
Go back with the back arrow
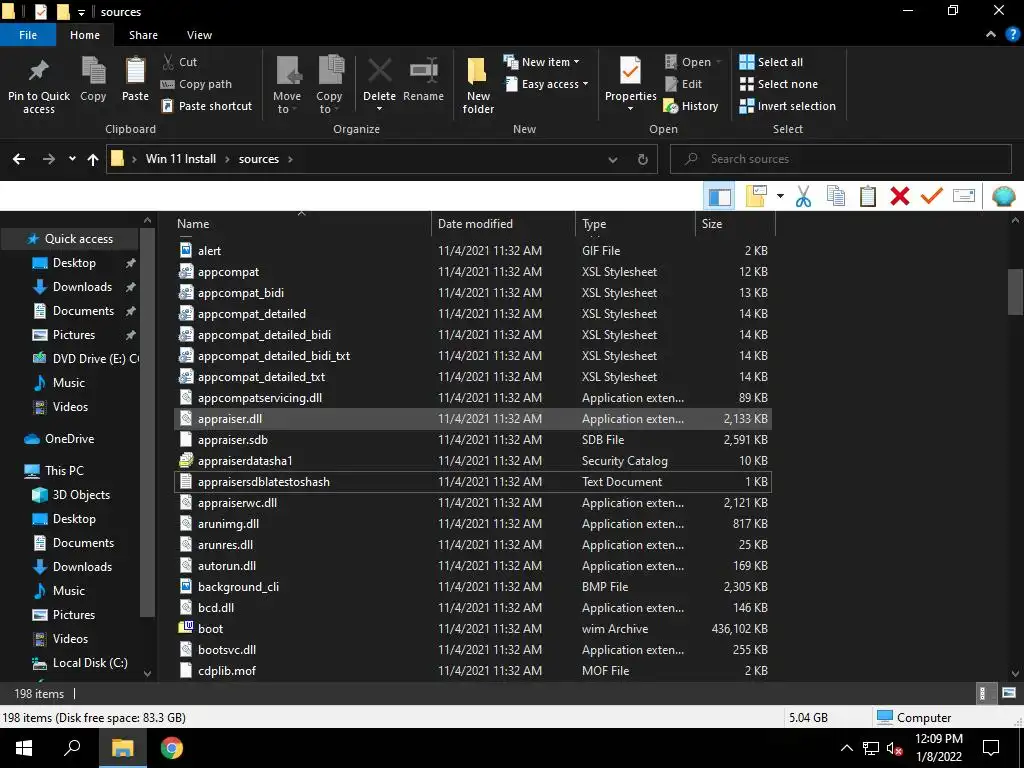pos(19,159)
